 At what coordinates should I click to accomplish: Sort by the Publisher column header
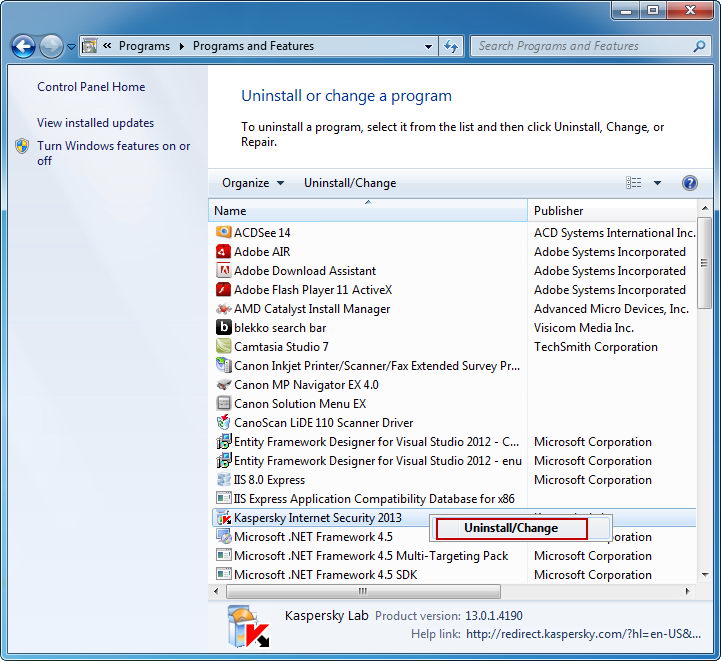tap(612, 211)
